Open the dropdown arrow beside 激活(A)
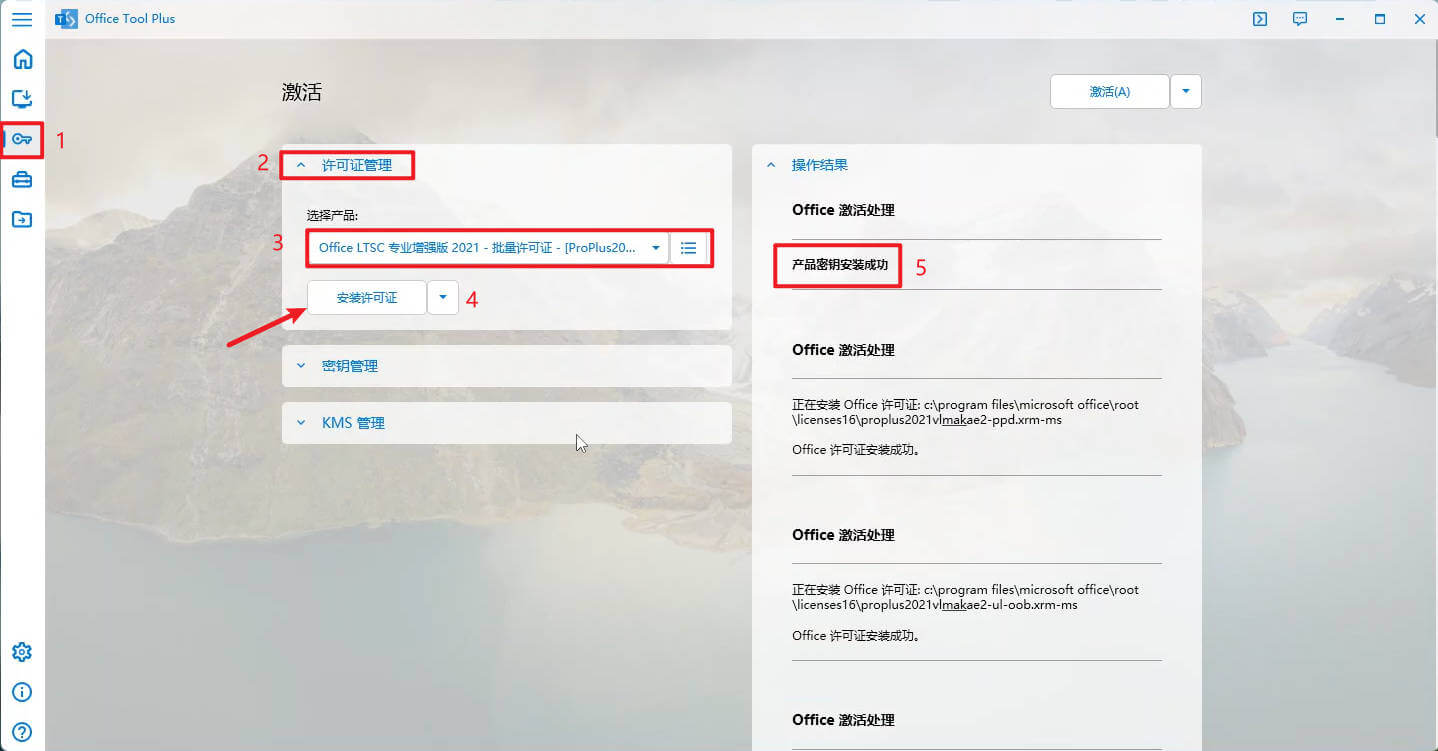The image size is (1438, 751). pyautogui.click(x=1186, y=91)
